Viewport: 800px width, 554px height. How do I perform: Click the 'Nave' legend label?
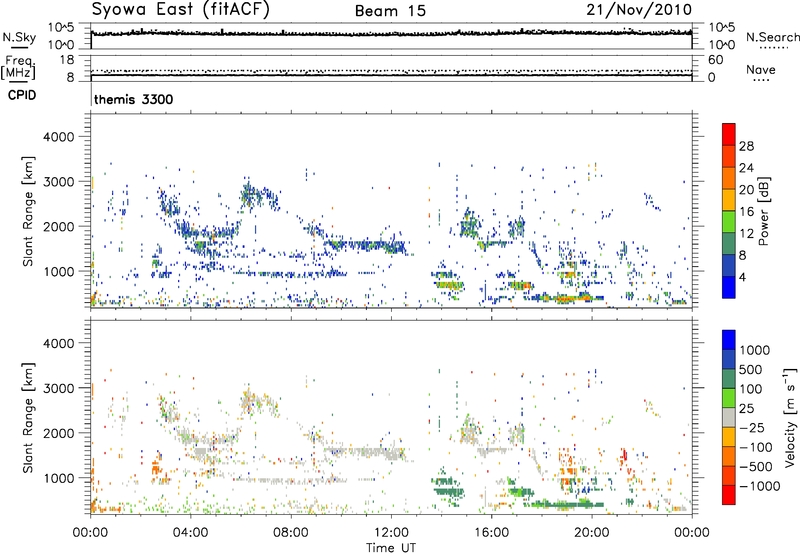coord(760,69)
